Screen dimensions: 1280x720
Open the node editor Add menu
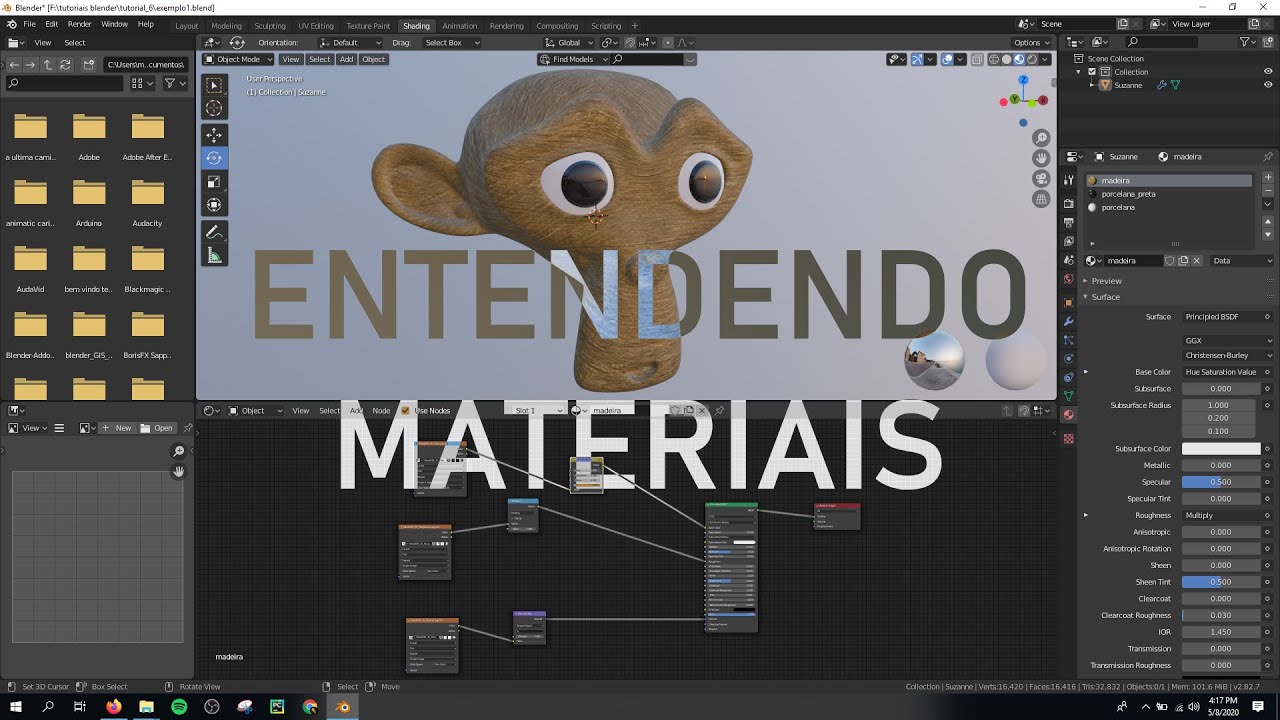[x=355, y=410]
